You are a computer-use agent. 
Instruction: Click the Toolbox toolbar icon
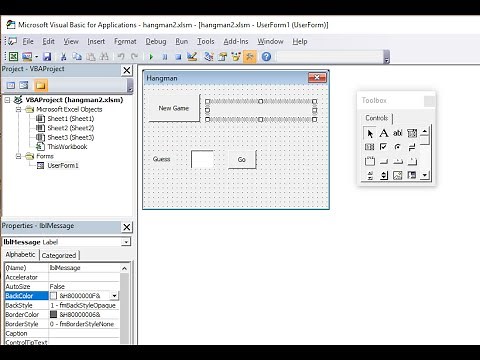click(x=250, y=57)
